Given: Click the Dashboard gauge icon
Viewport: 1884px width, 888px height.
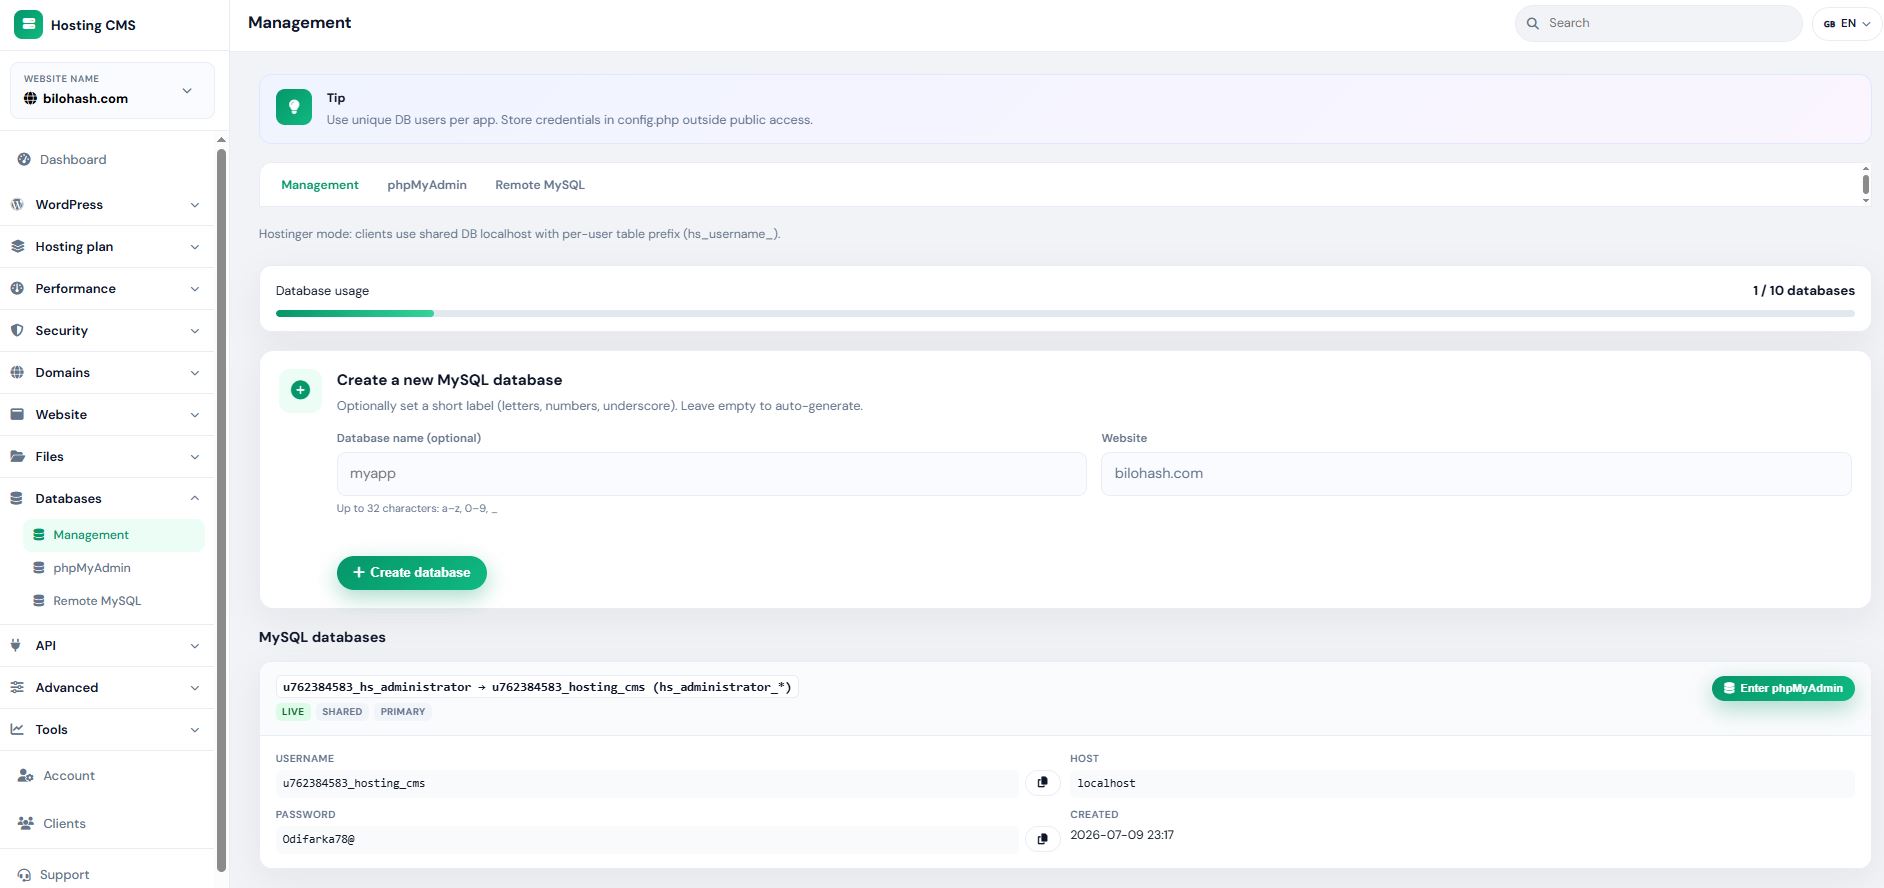Looking at the screenshot, I should point(24,159).
